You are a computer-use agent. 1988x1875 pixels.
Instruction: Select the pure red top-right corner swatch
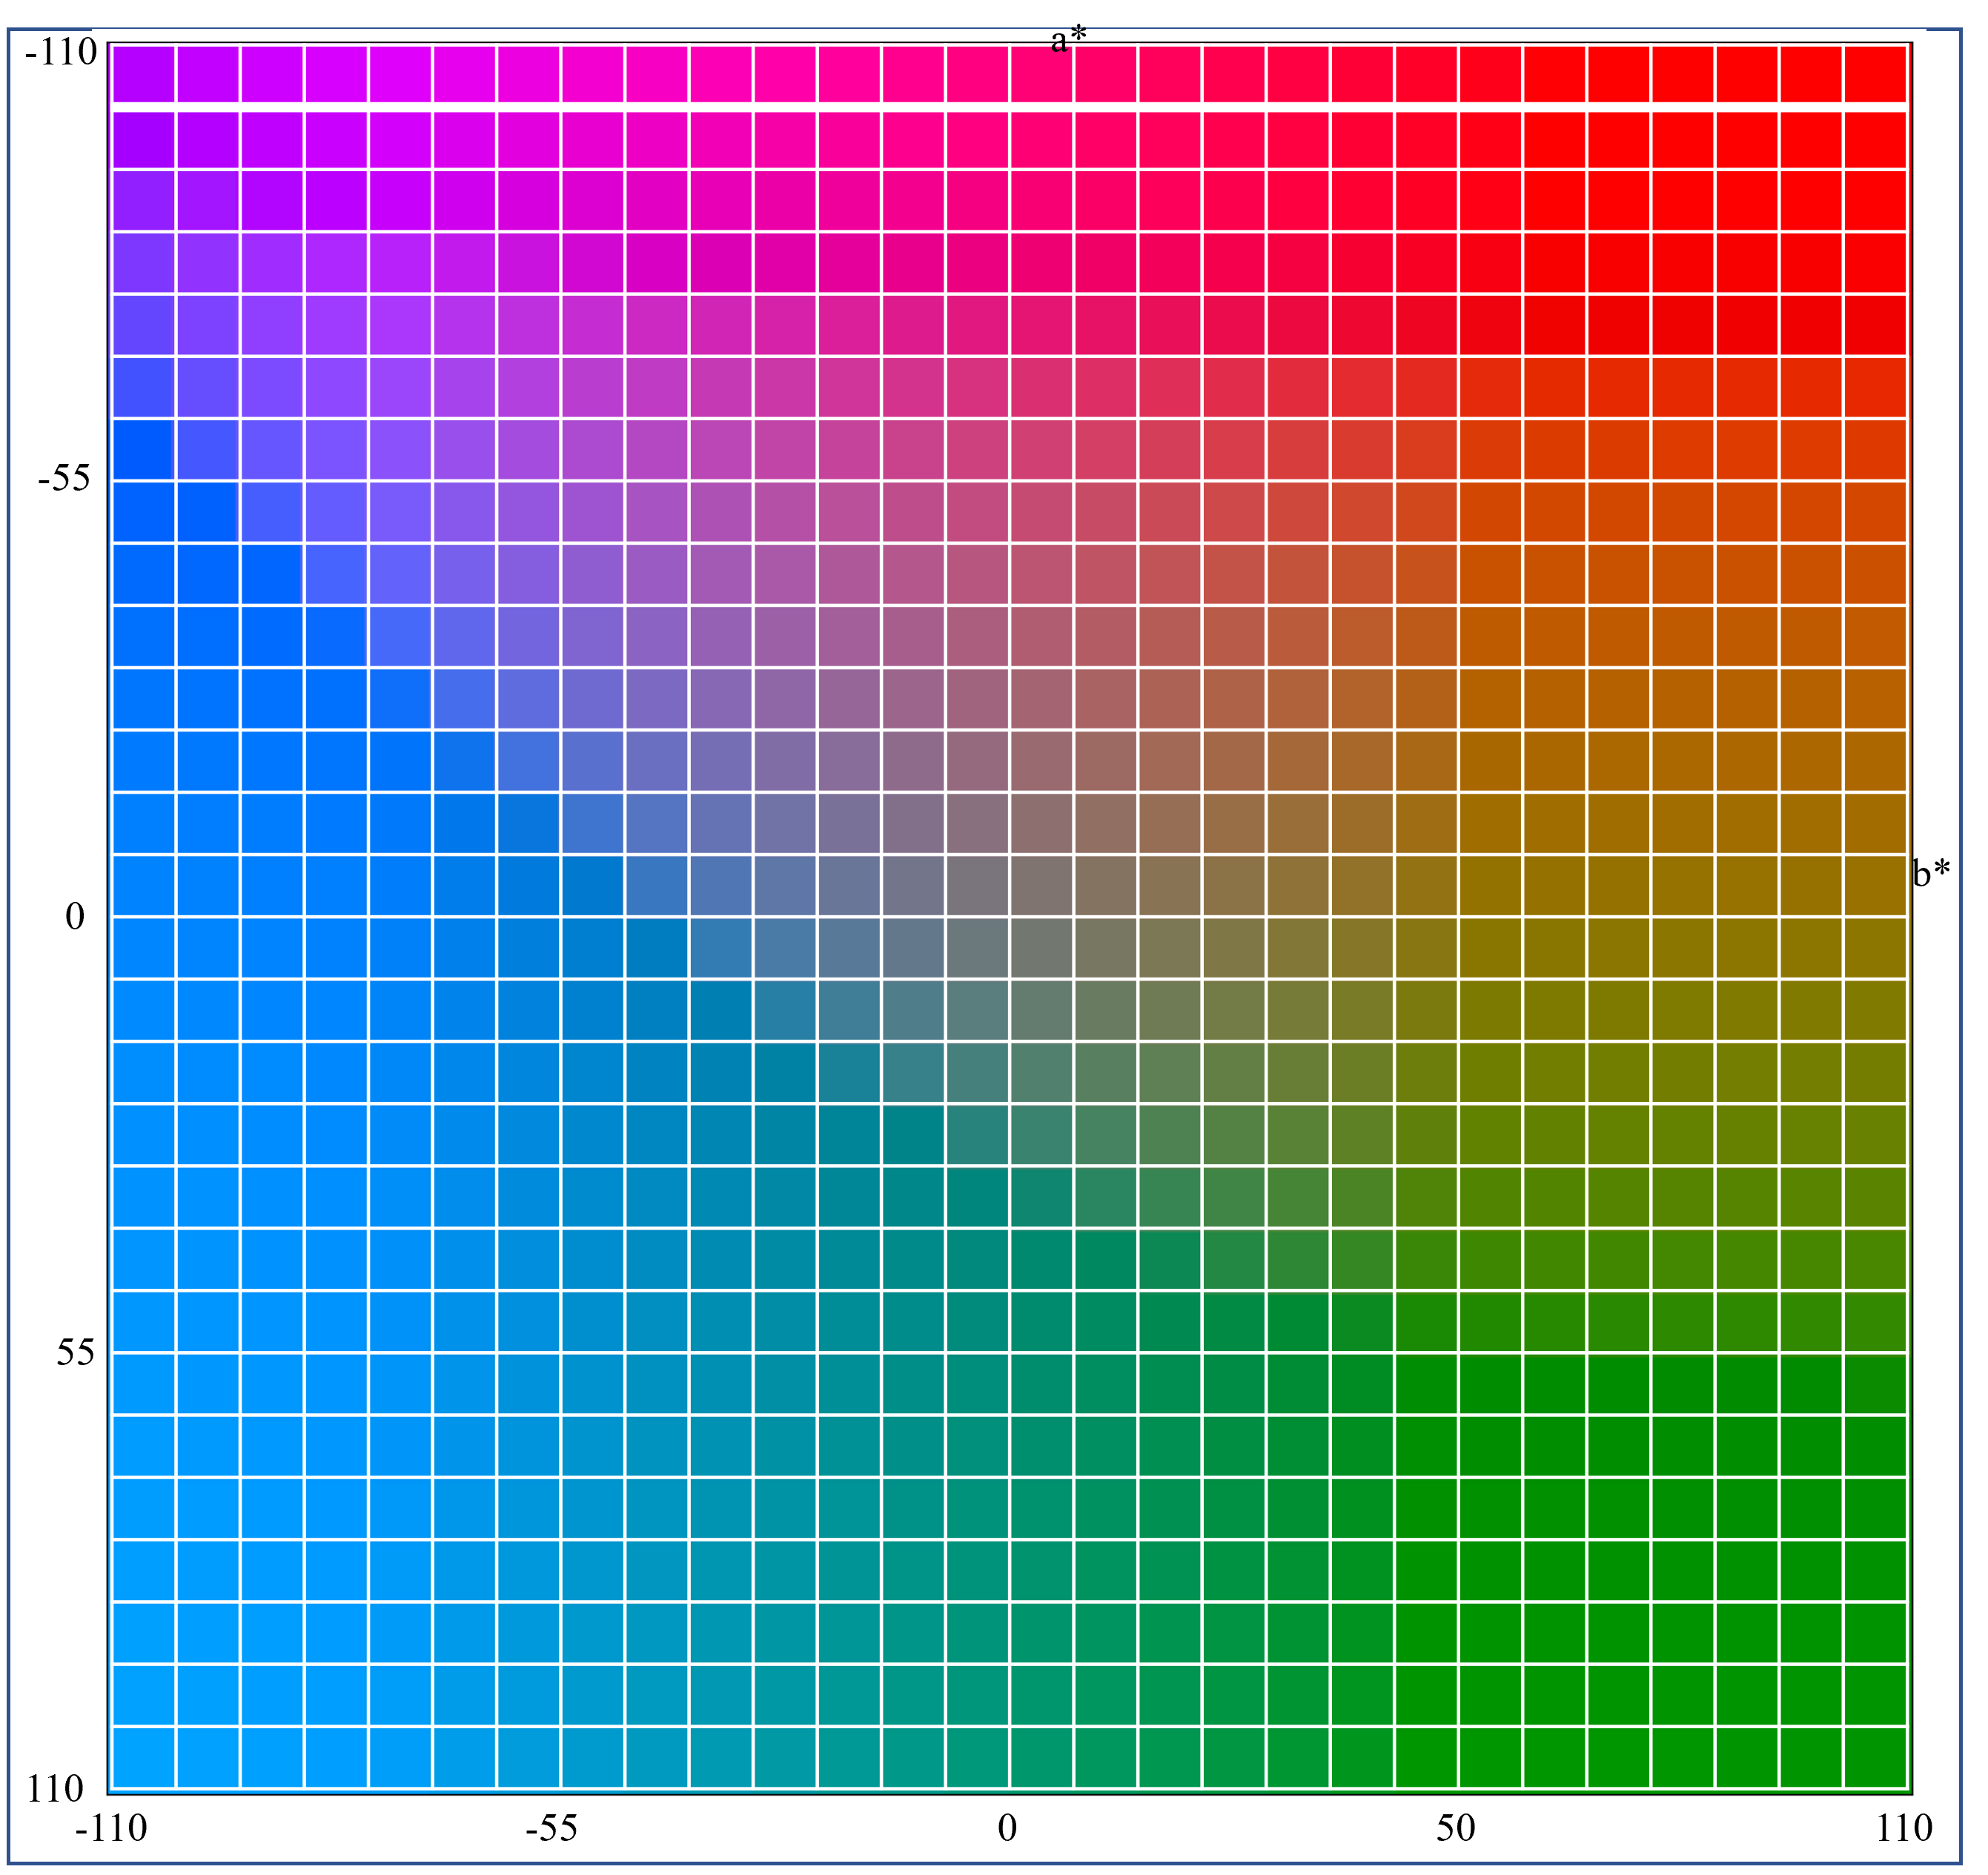(1875, 73)
